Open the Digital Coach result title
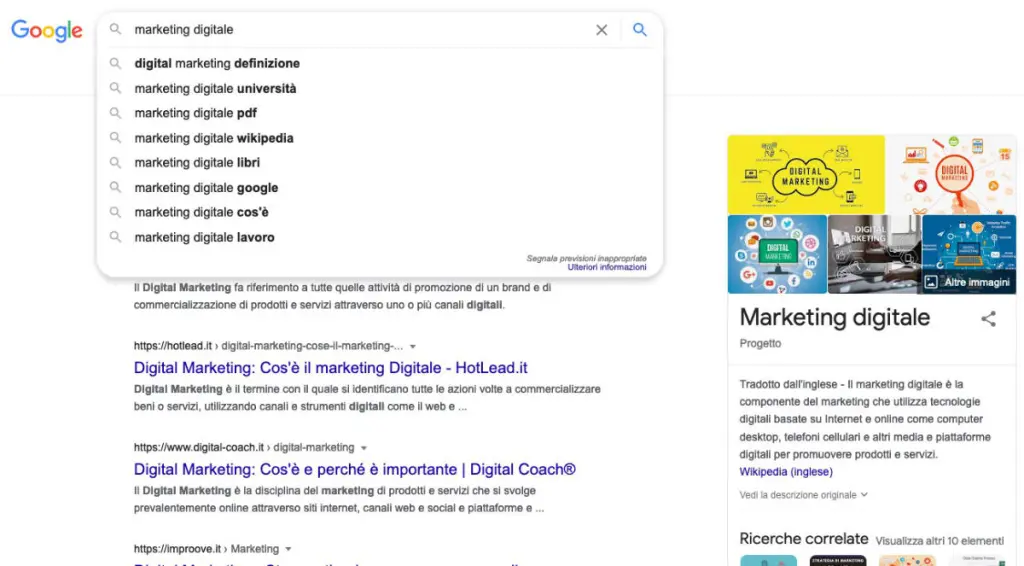 pyautogui.click(x=355, y=469)
